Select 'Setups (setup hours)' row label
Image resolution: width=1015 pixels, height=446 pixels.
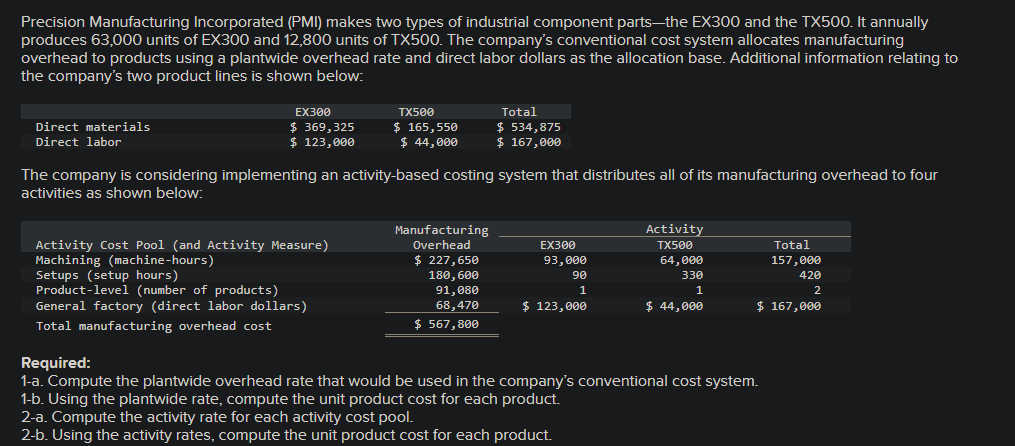(x=107, y=275)
